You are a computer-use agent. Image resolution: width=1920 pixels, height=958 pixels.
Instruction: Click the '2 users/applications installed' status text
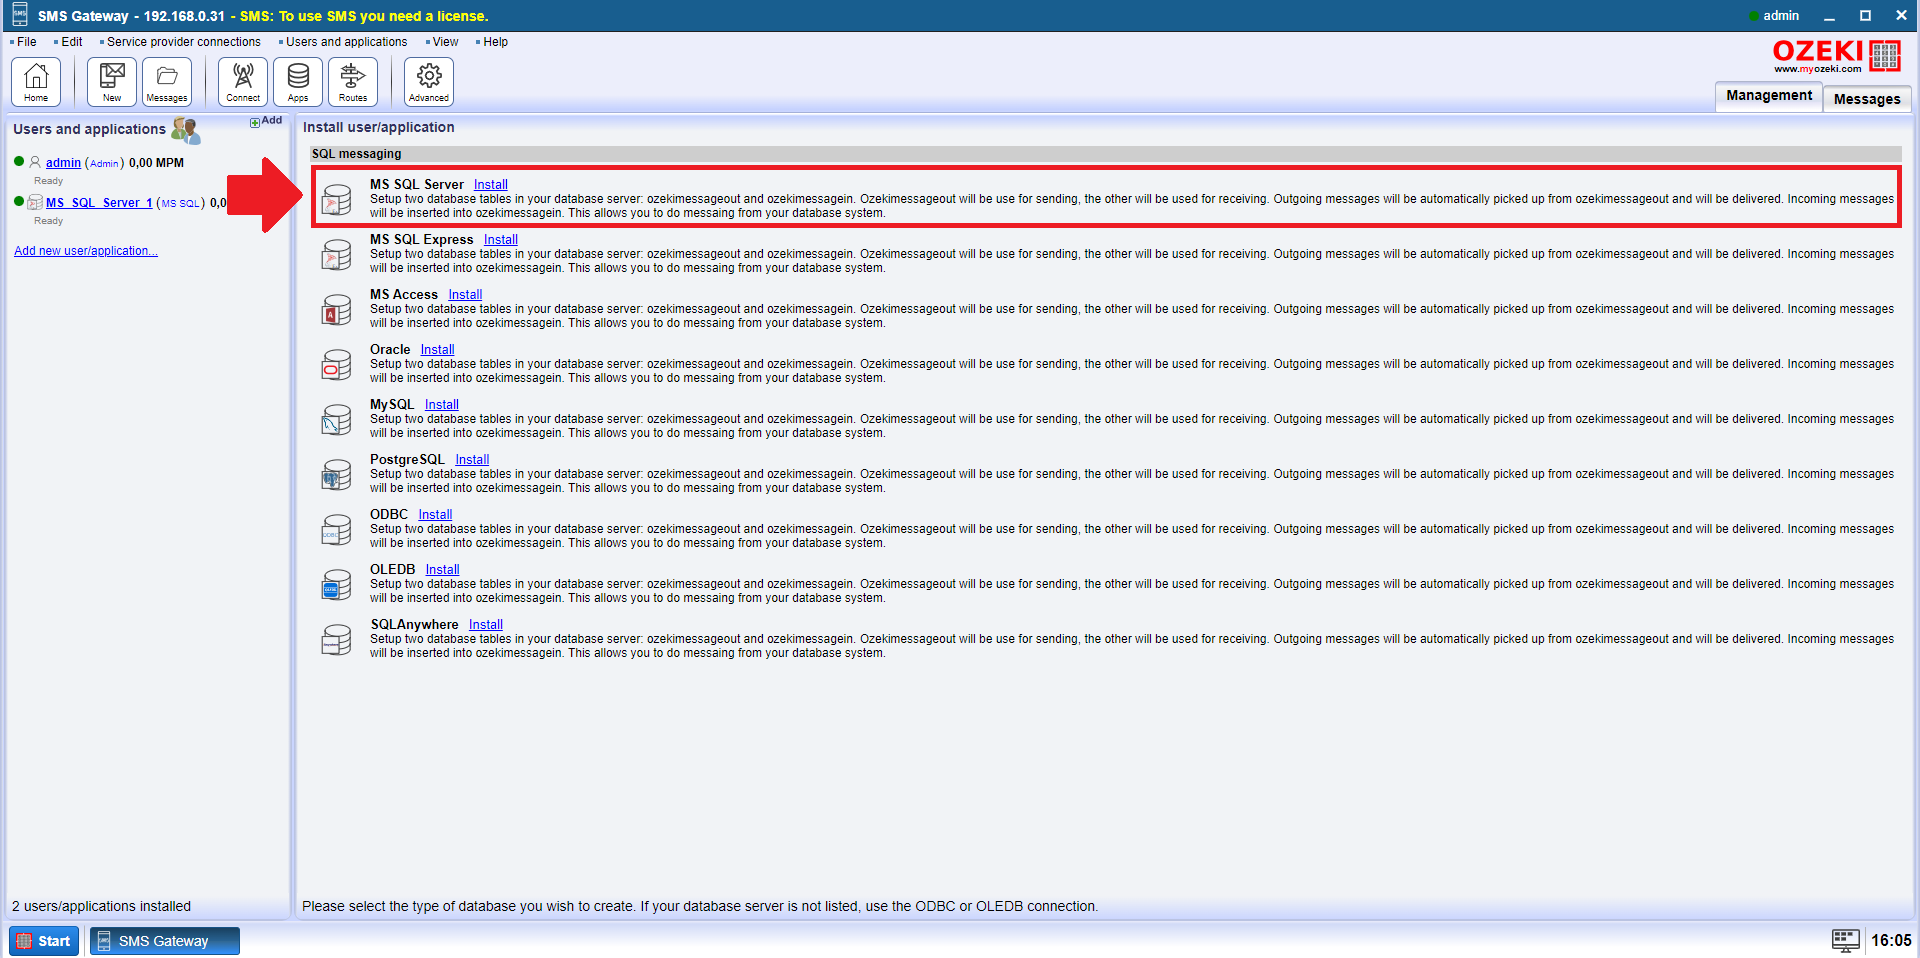pos(101,906)
